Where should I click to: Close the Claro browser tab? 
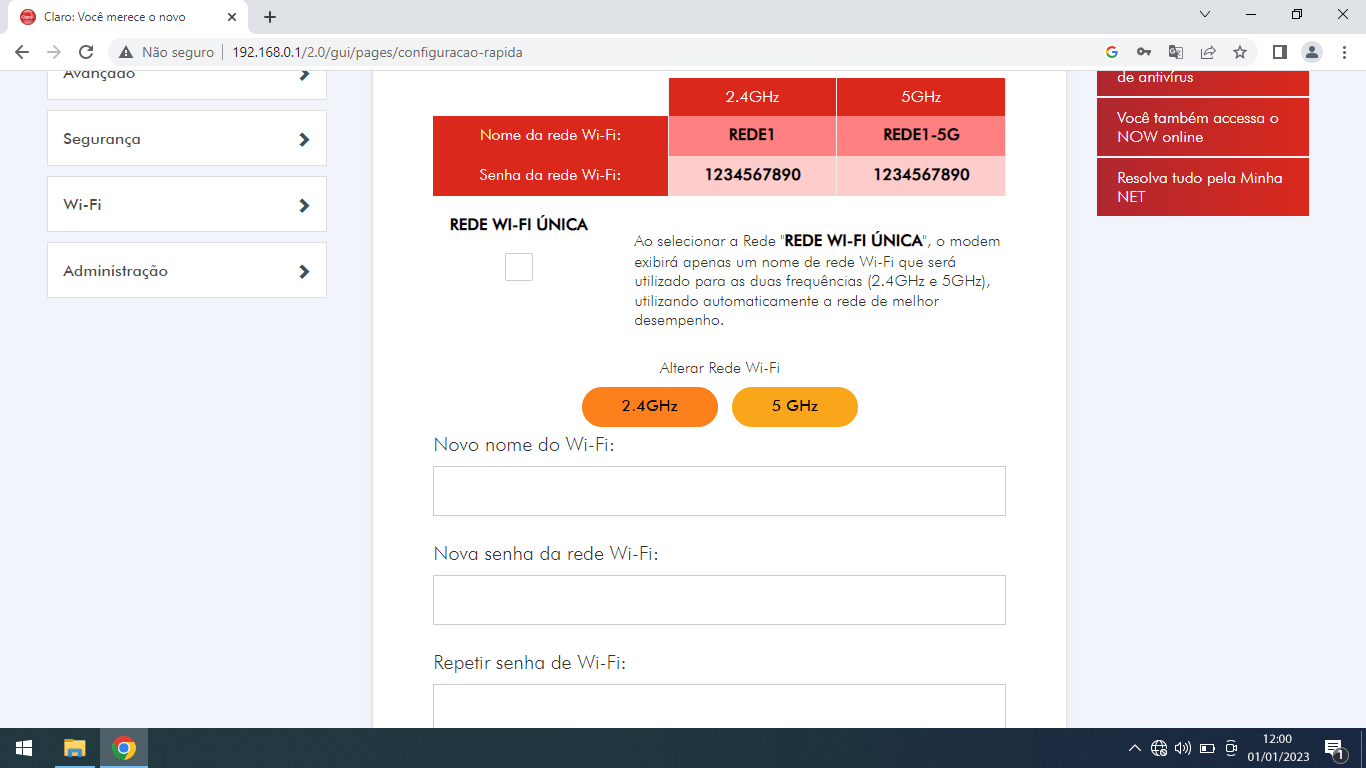[232, 17]
